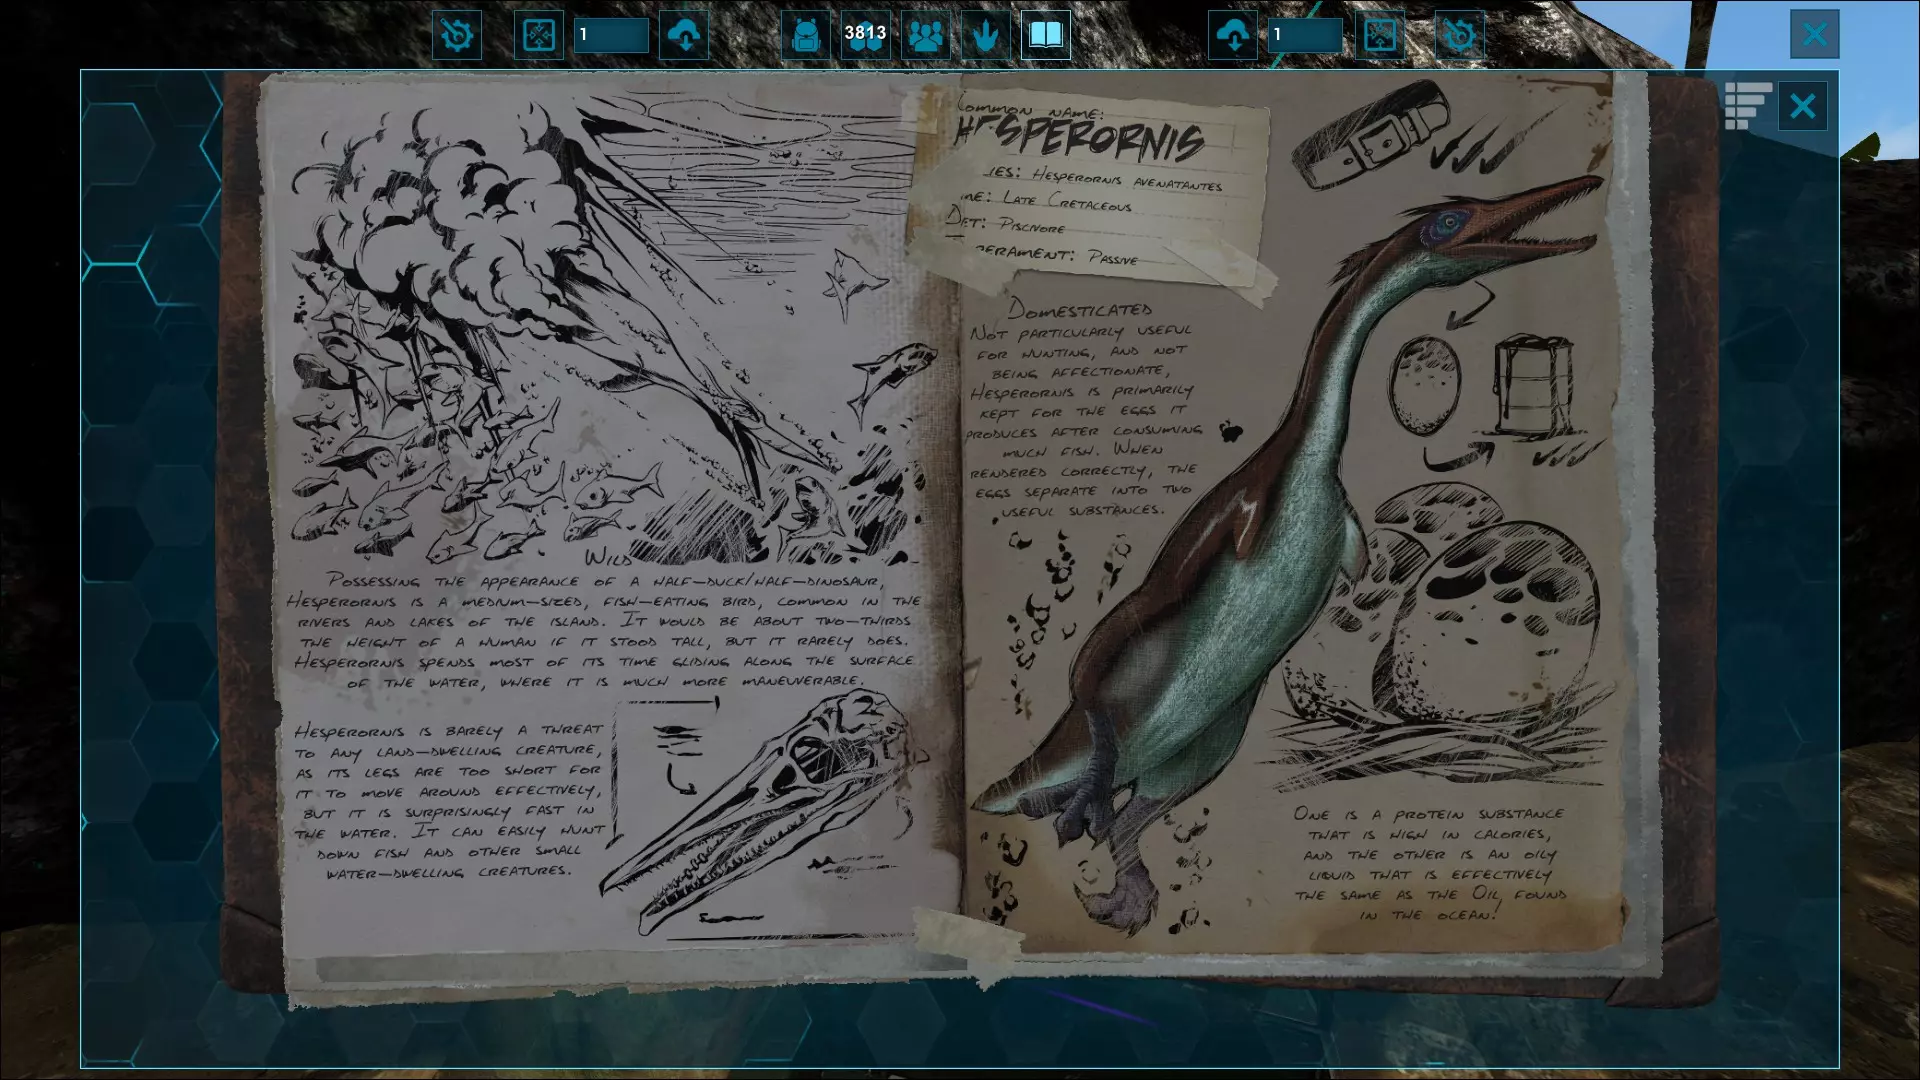
Task: Open the dino footprint tab
Action: (x=986, y=35)
